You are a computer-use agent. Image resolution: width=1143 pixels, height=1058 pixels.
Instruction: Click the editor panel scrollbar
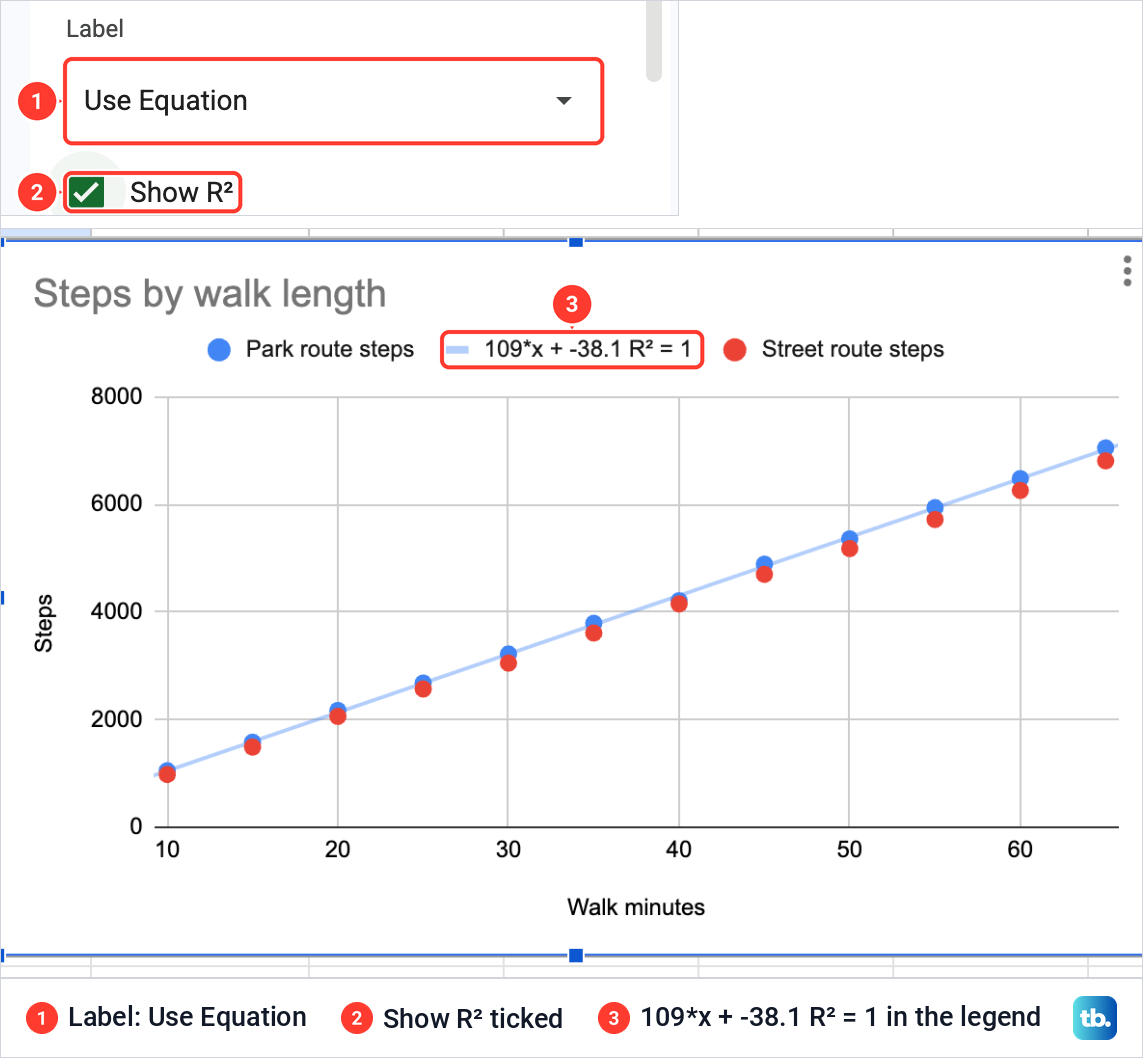(654, 40)
